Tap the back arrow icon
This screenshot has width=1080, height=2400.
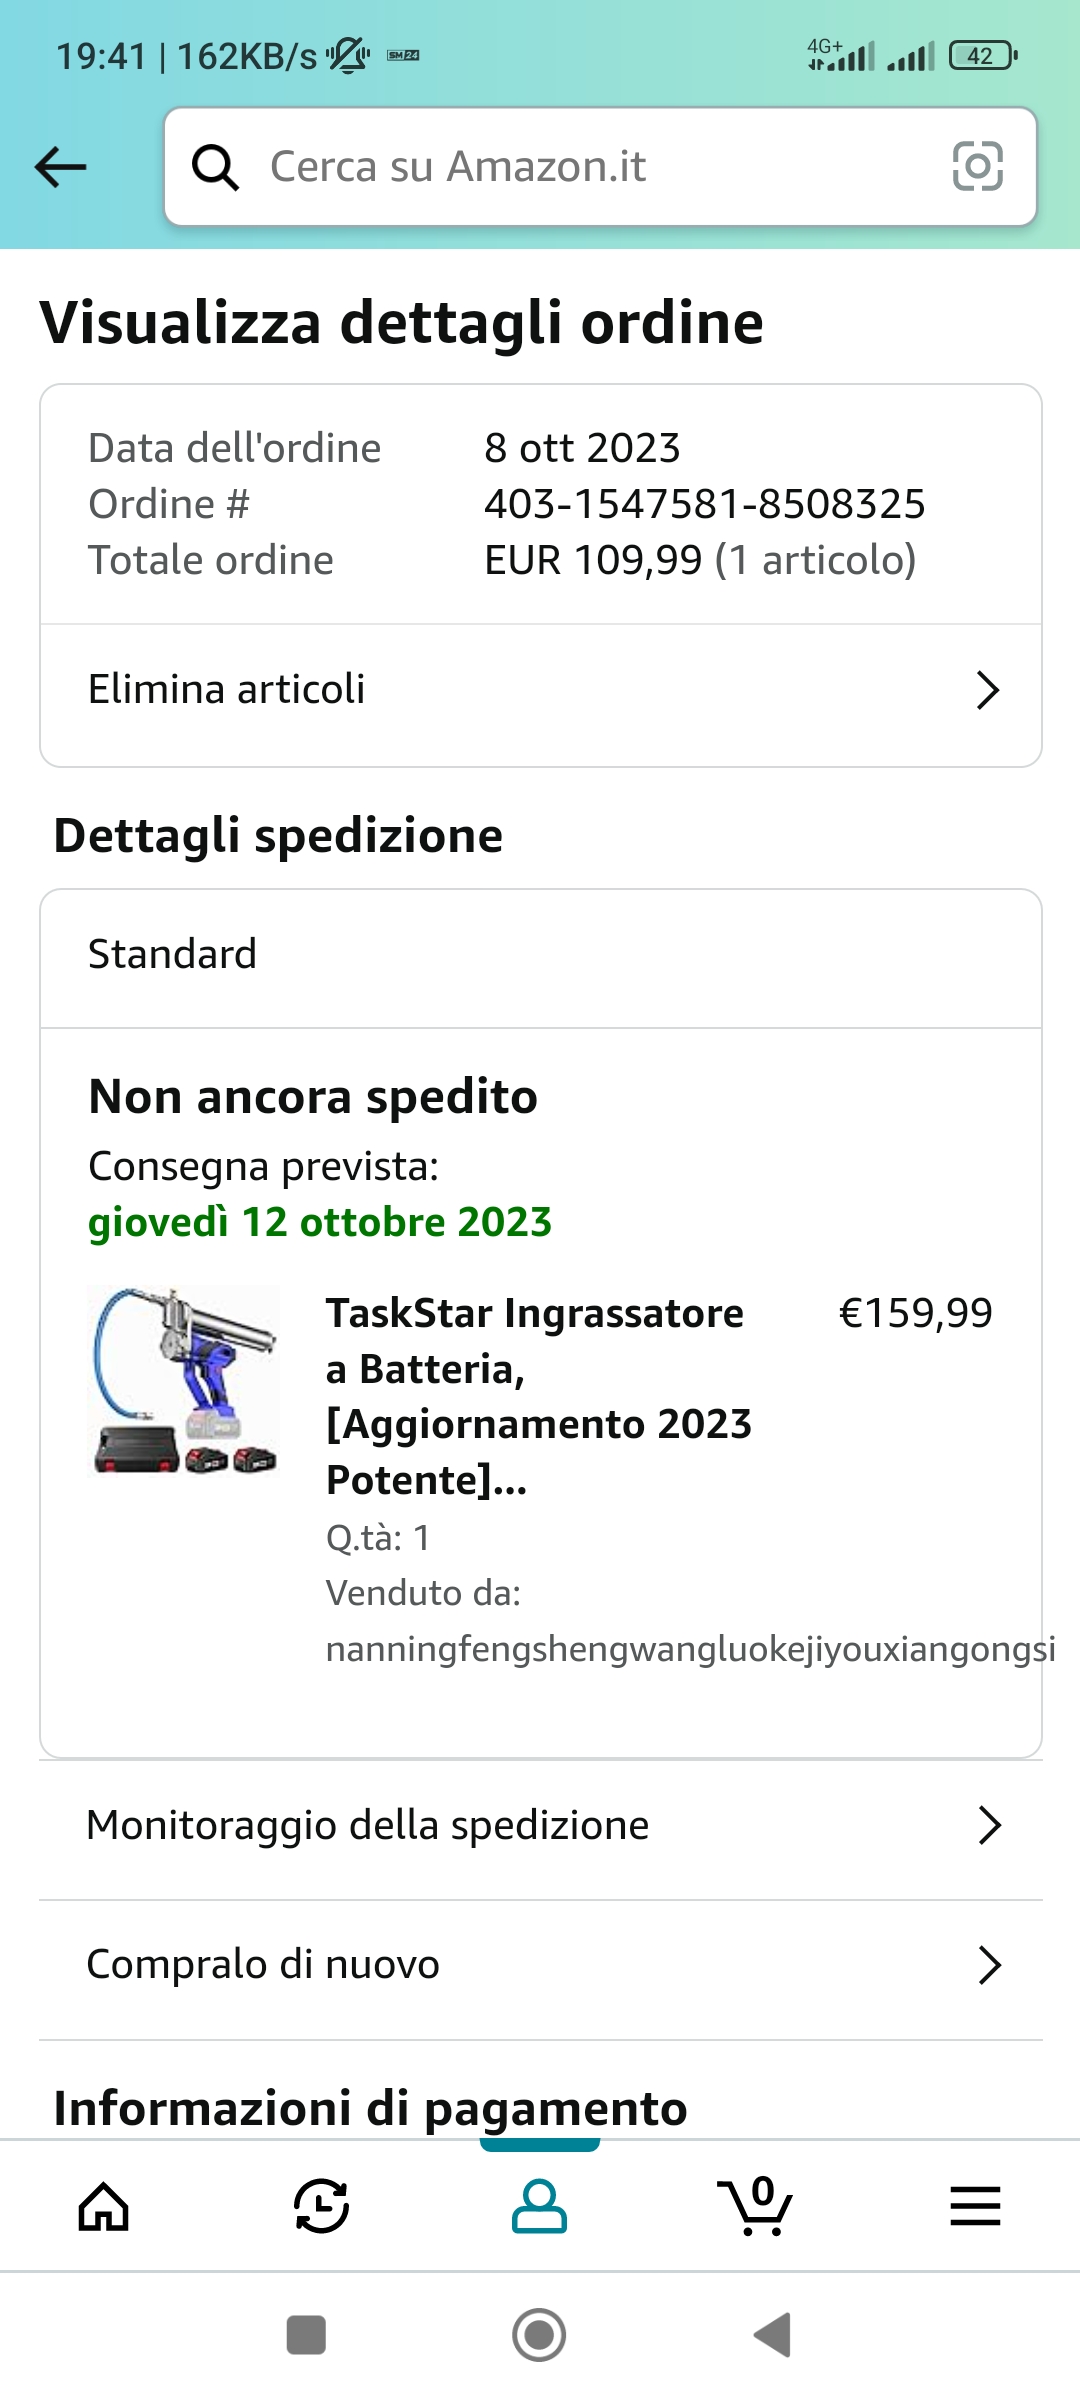tap(61, 166)
